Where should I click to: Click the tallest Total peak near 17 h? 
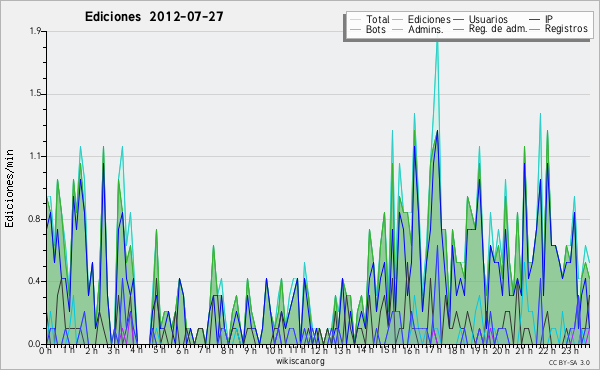pyautogui.click(x=437, y=41)
